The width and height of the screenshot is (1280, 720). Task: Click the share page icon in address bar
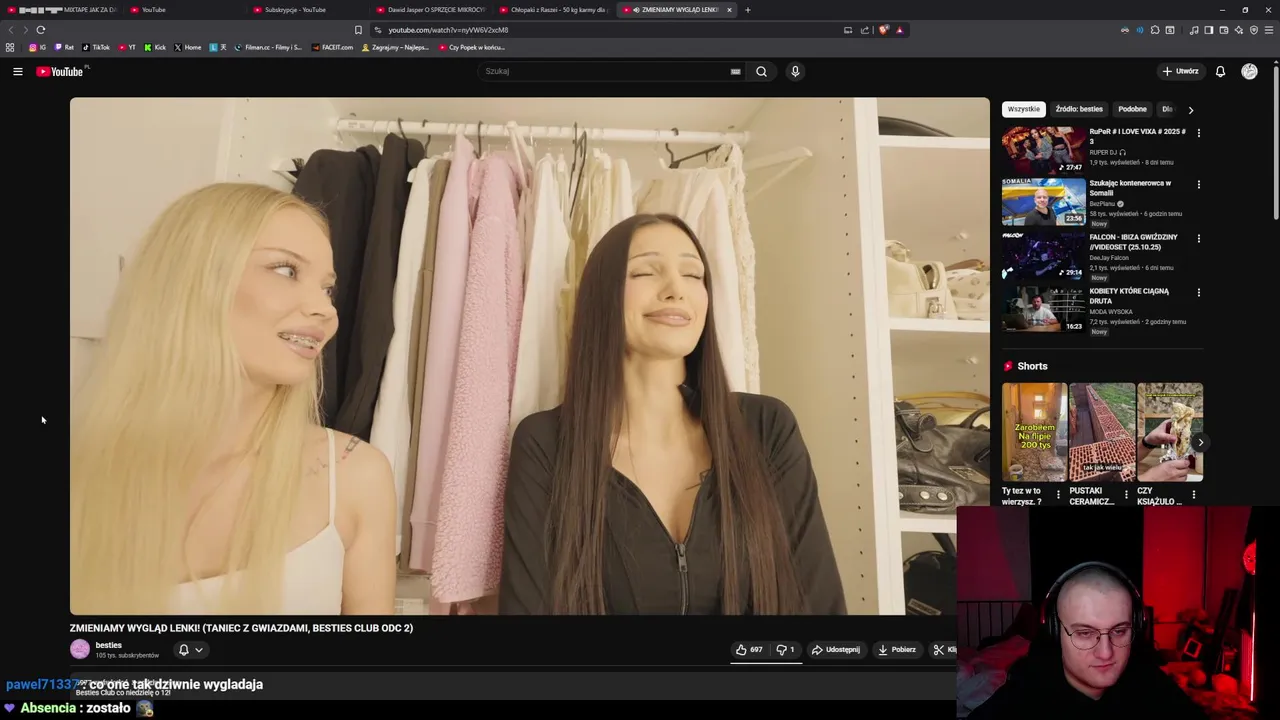pos(865,30)
